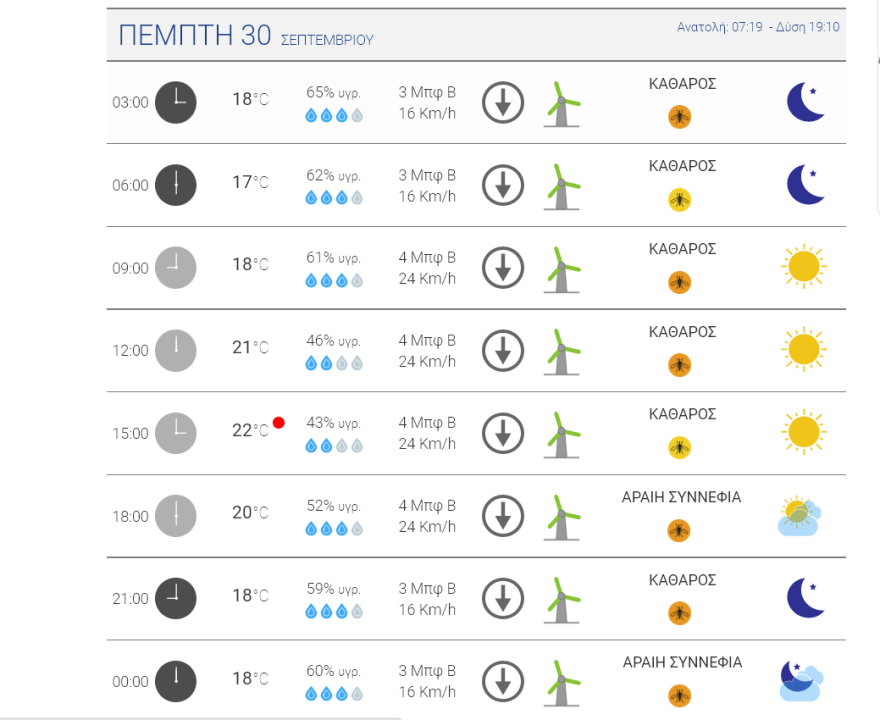This screenshot has height=720, width=880.
Task: Click the ΚΑΘΑΡΟΣ label at 03:00
Action: [x=683, y=84]
